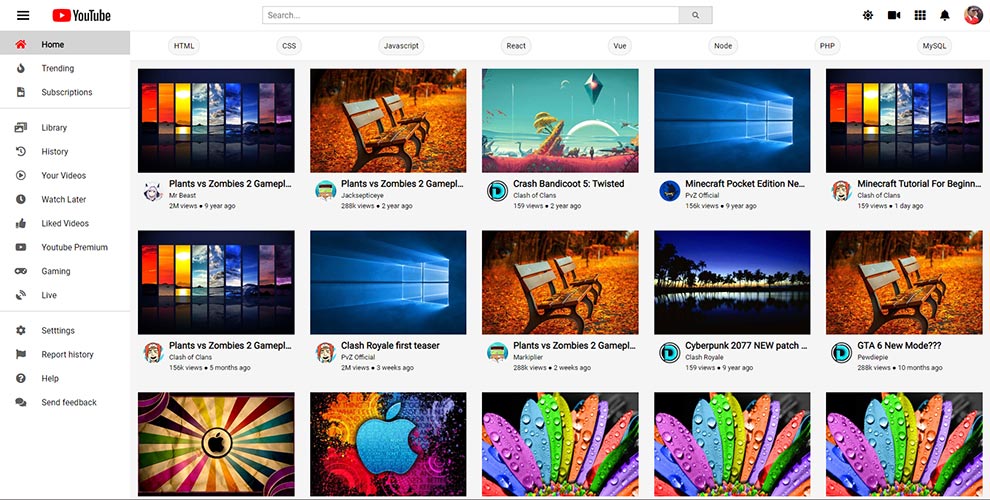Click the Your Videos play icon
990x500 pixels.
point(21,176)
